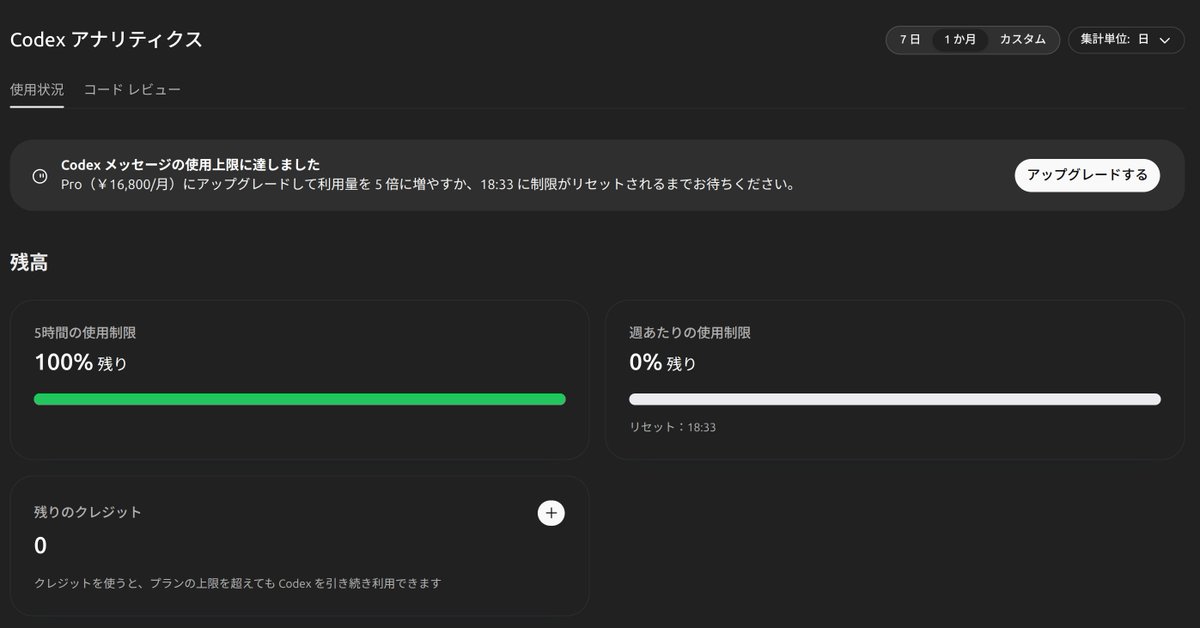The height and width of the screenshot is (628, 1200).
Task: Click the 残高 section heading
Action: 29,263
